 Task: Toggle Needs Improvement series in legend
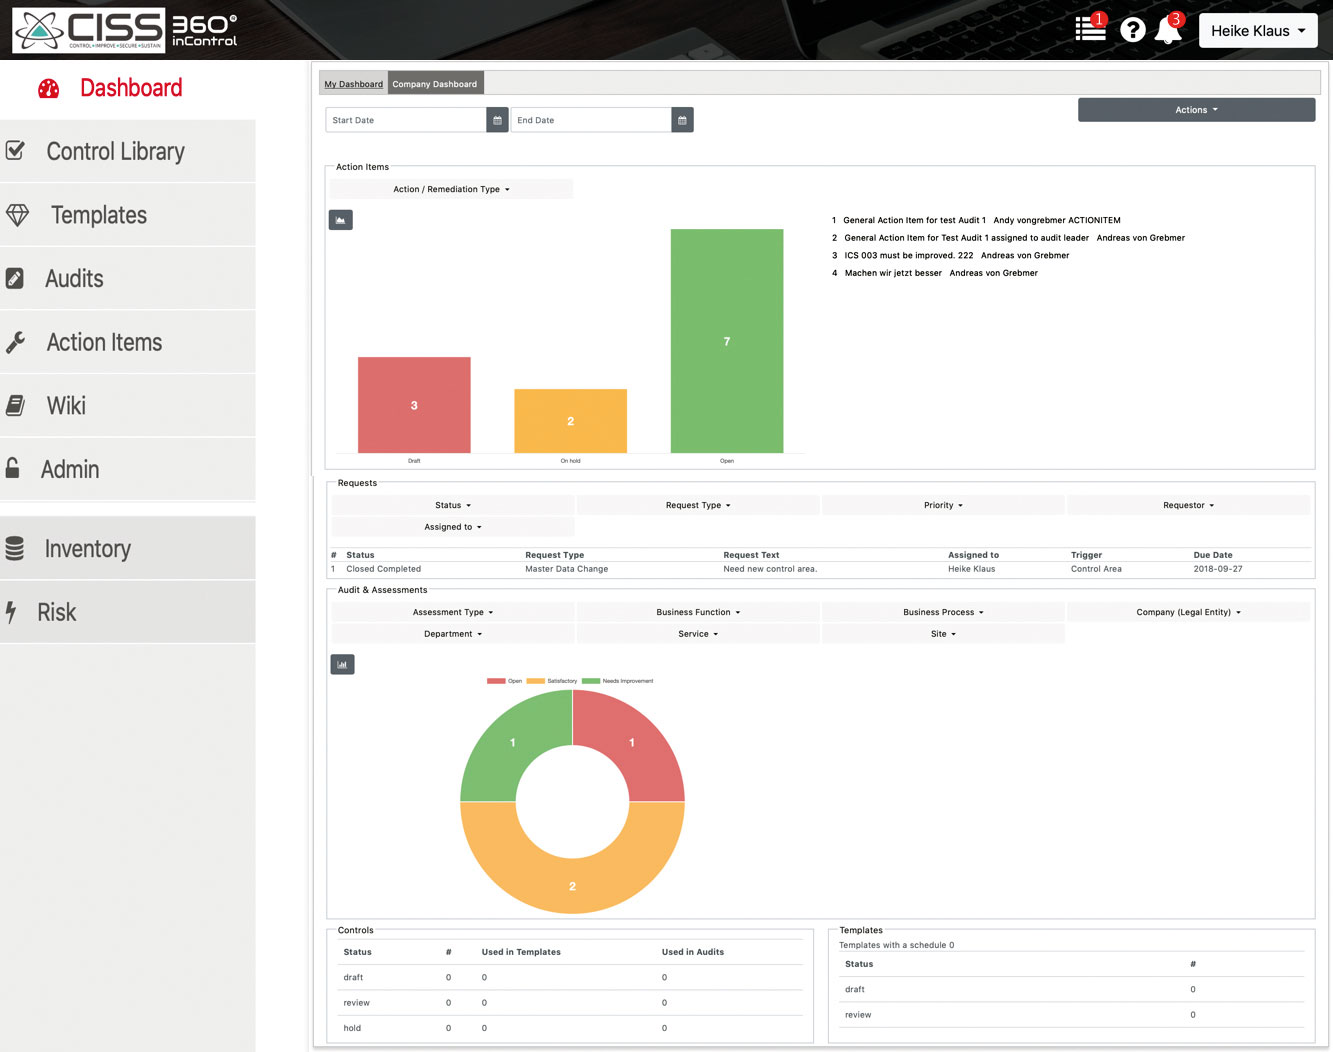(x=618, y=681)
